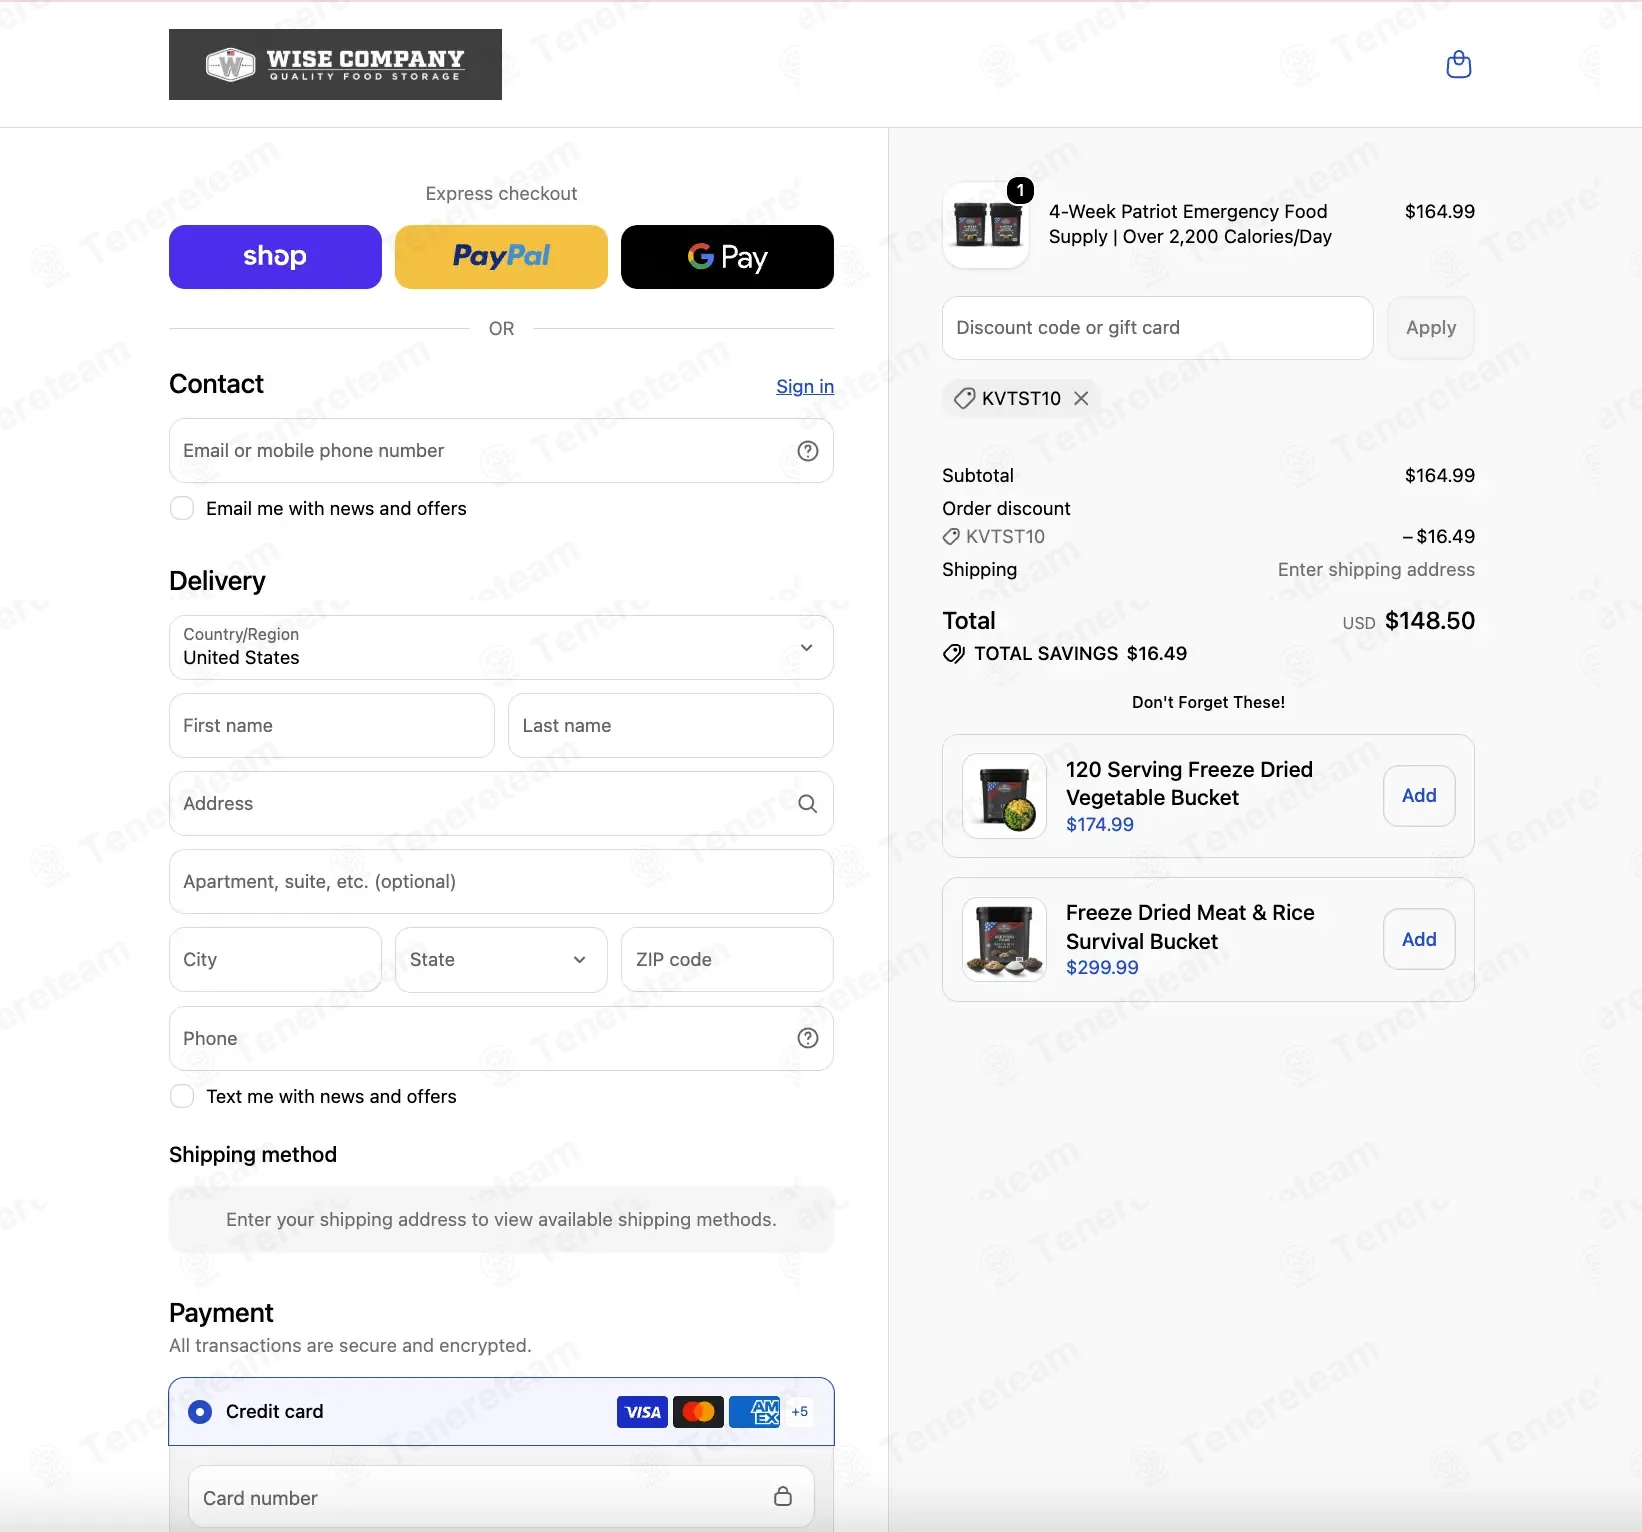
Task: Click the tag icon under Order discount
Action: pos(951,537)
